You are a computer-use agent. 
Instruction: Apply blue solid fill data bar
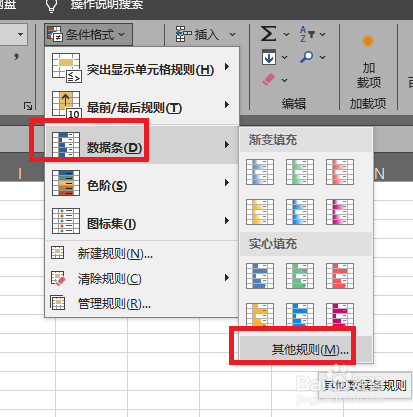260,276
